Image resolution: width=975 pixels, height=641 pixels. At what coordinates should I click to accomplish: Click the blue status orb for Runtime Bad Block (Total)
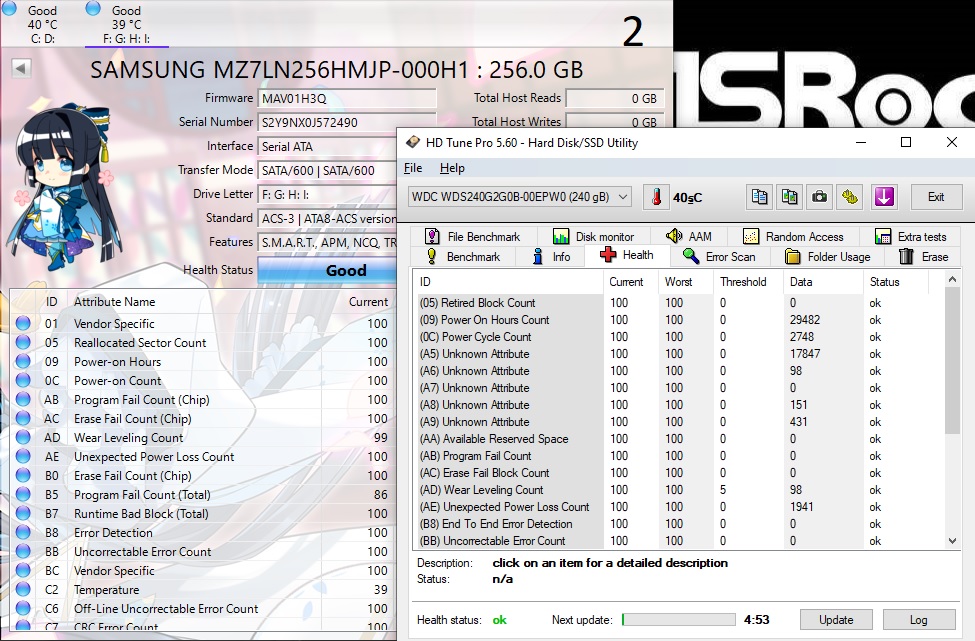pyautogui.click(x=23, y=514)
